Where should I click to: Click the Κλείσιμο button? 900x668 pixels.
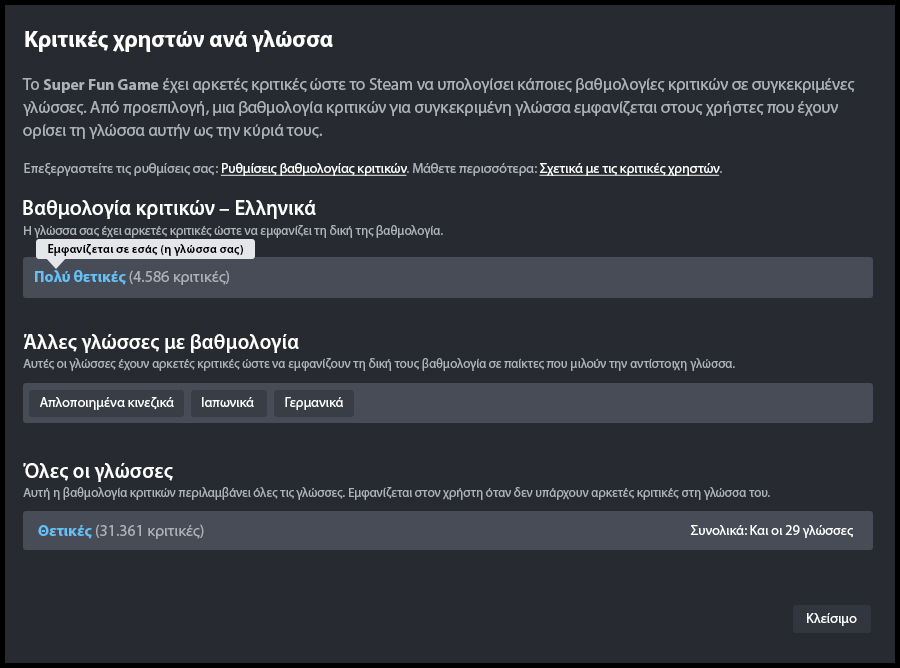pos(831,619)
